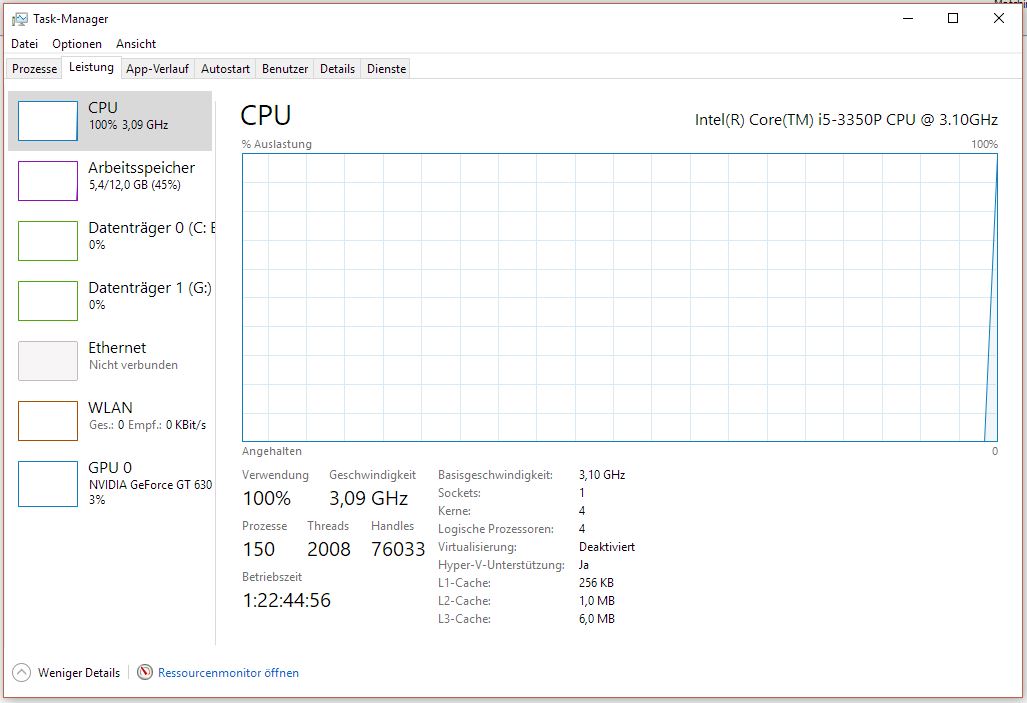Screen dimensions: 1027x703
Task: Open Ressourcenmonitor öffnen link
Action: pyautogui.click(x=228, y=672)
